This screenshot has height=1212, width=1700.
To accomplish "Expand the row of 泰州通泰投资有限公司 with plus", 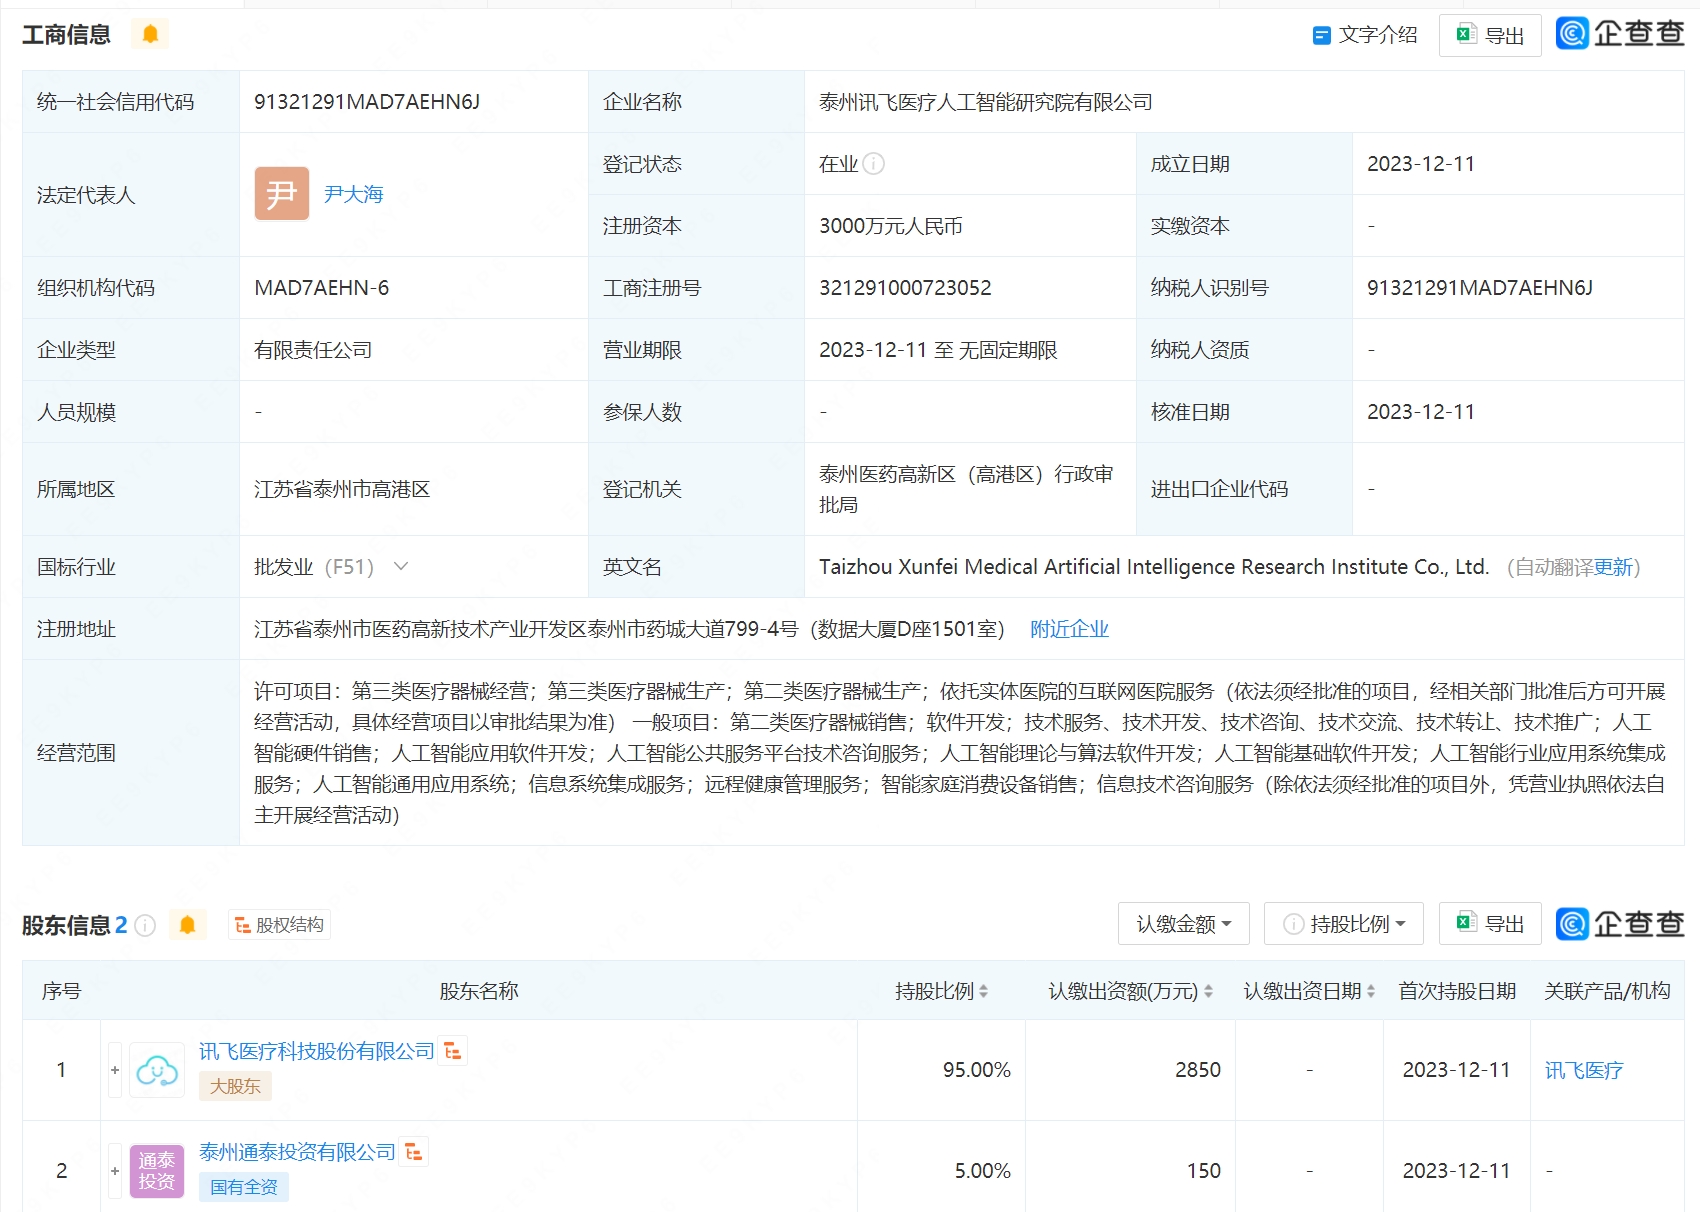I will coord(115,1171).
